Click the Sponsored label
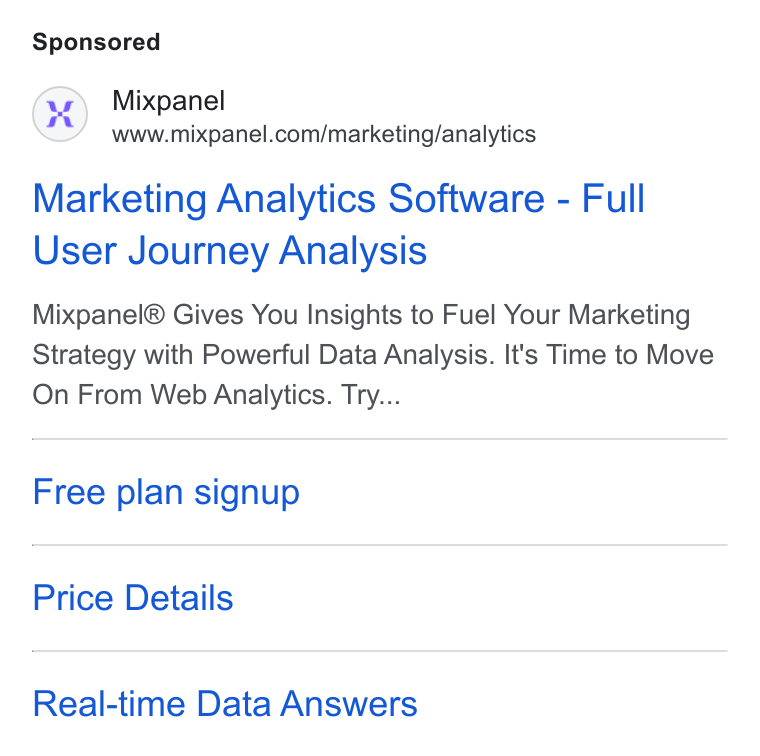 click(96, 43)
